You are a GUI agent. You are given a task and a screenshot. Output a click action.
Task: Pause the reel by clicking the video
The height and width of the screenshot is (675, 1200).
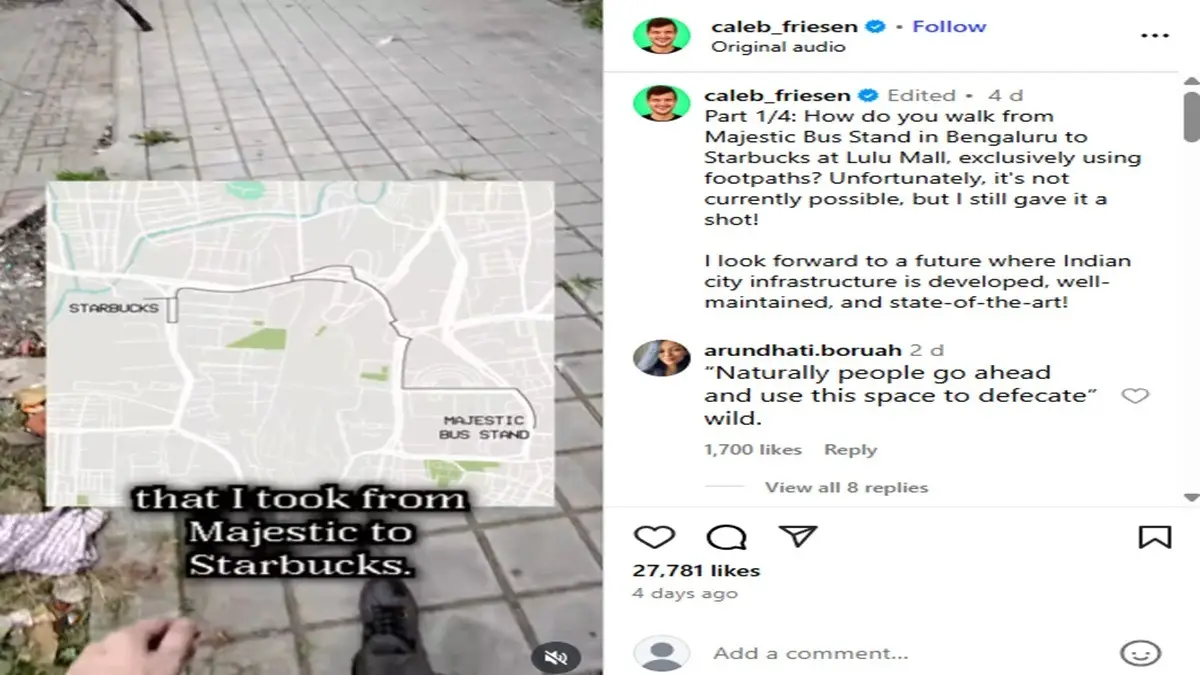[300, 337]
